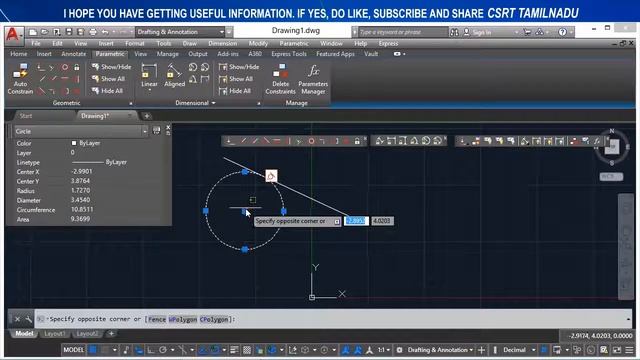
Task: Click the Open file icon in quick access toolbar
Action: coord(44,32)
